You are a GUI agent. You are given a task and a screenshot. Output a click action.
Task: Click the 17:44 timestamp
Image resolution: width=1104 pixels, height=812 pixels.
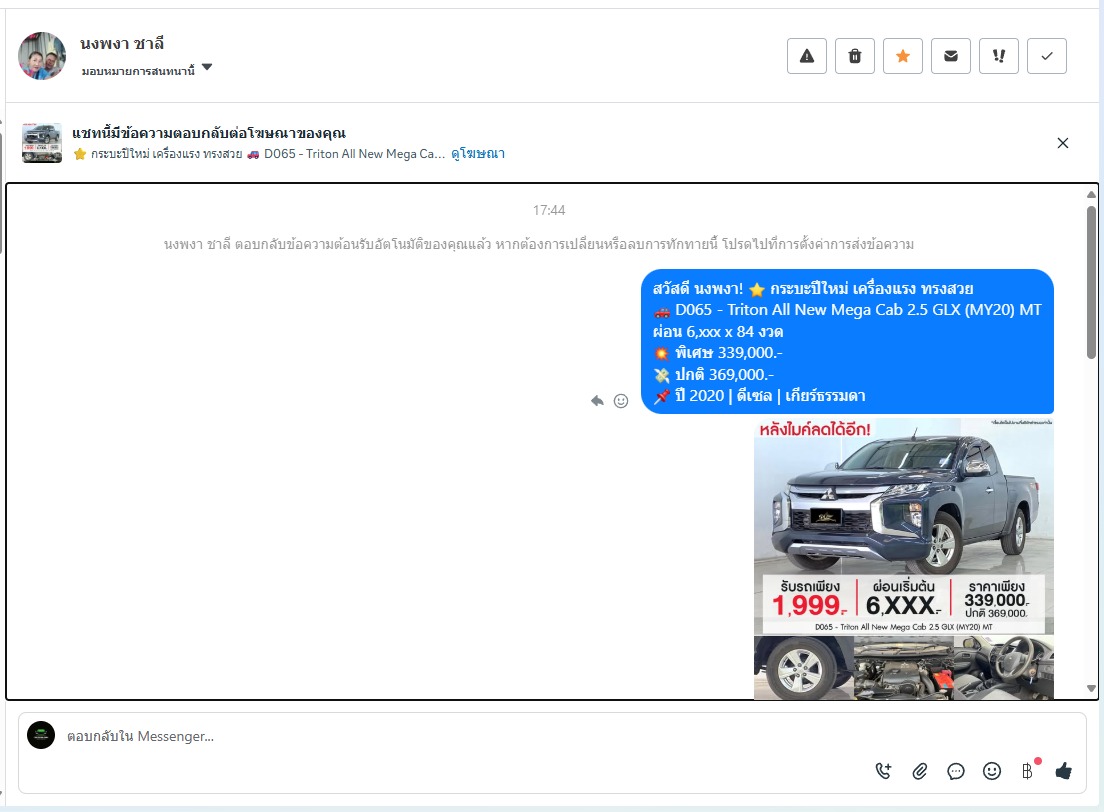[x=549, y=210]
